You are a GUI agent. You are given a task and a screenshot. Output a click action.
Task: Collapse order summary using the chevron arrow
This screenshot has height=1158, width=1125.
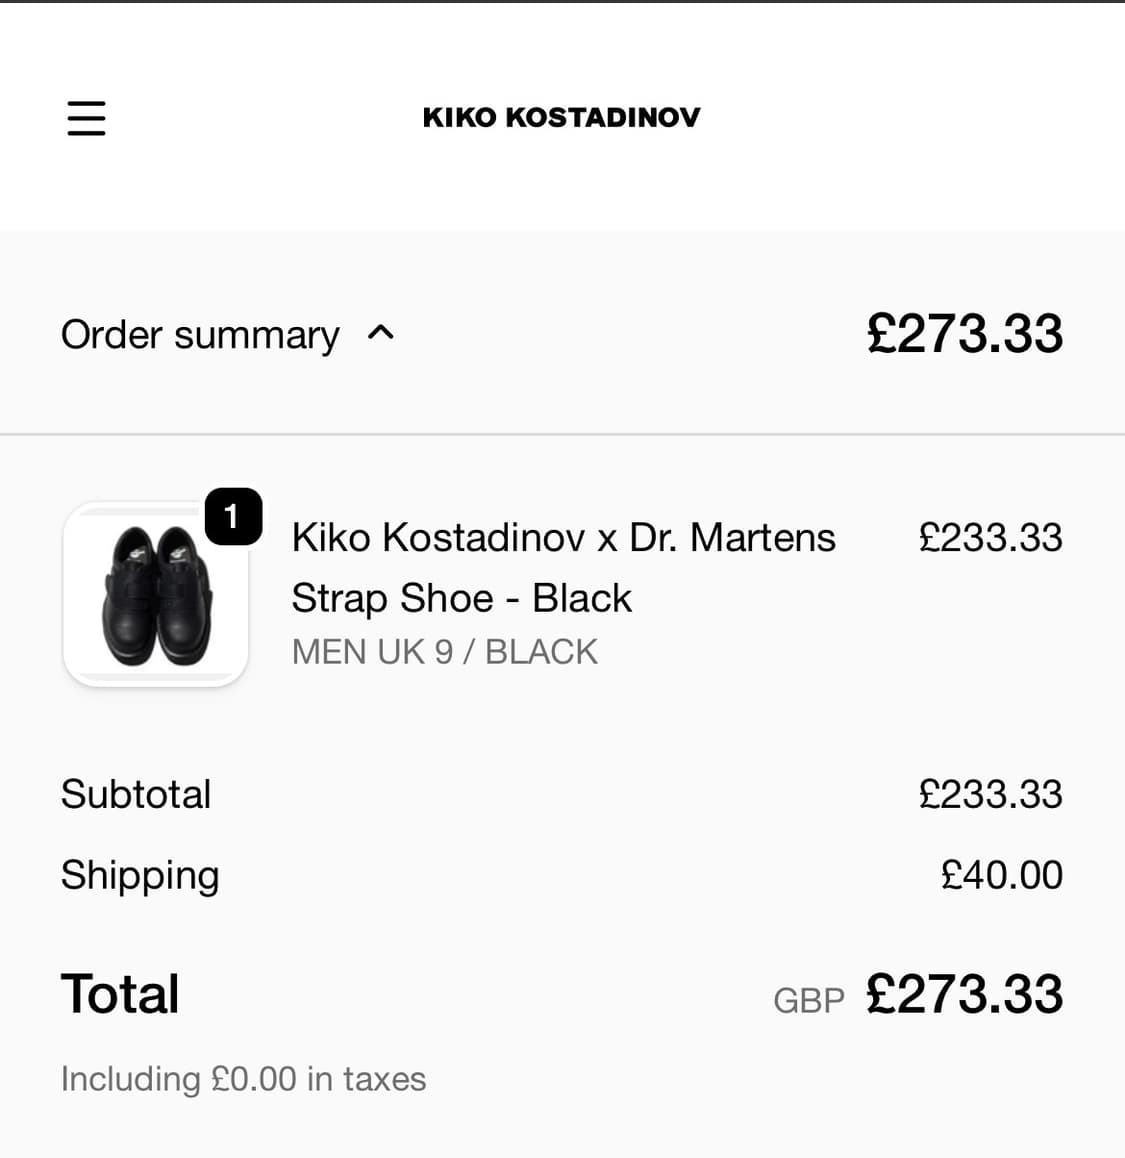point(381,333)
